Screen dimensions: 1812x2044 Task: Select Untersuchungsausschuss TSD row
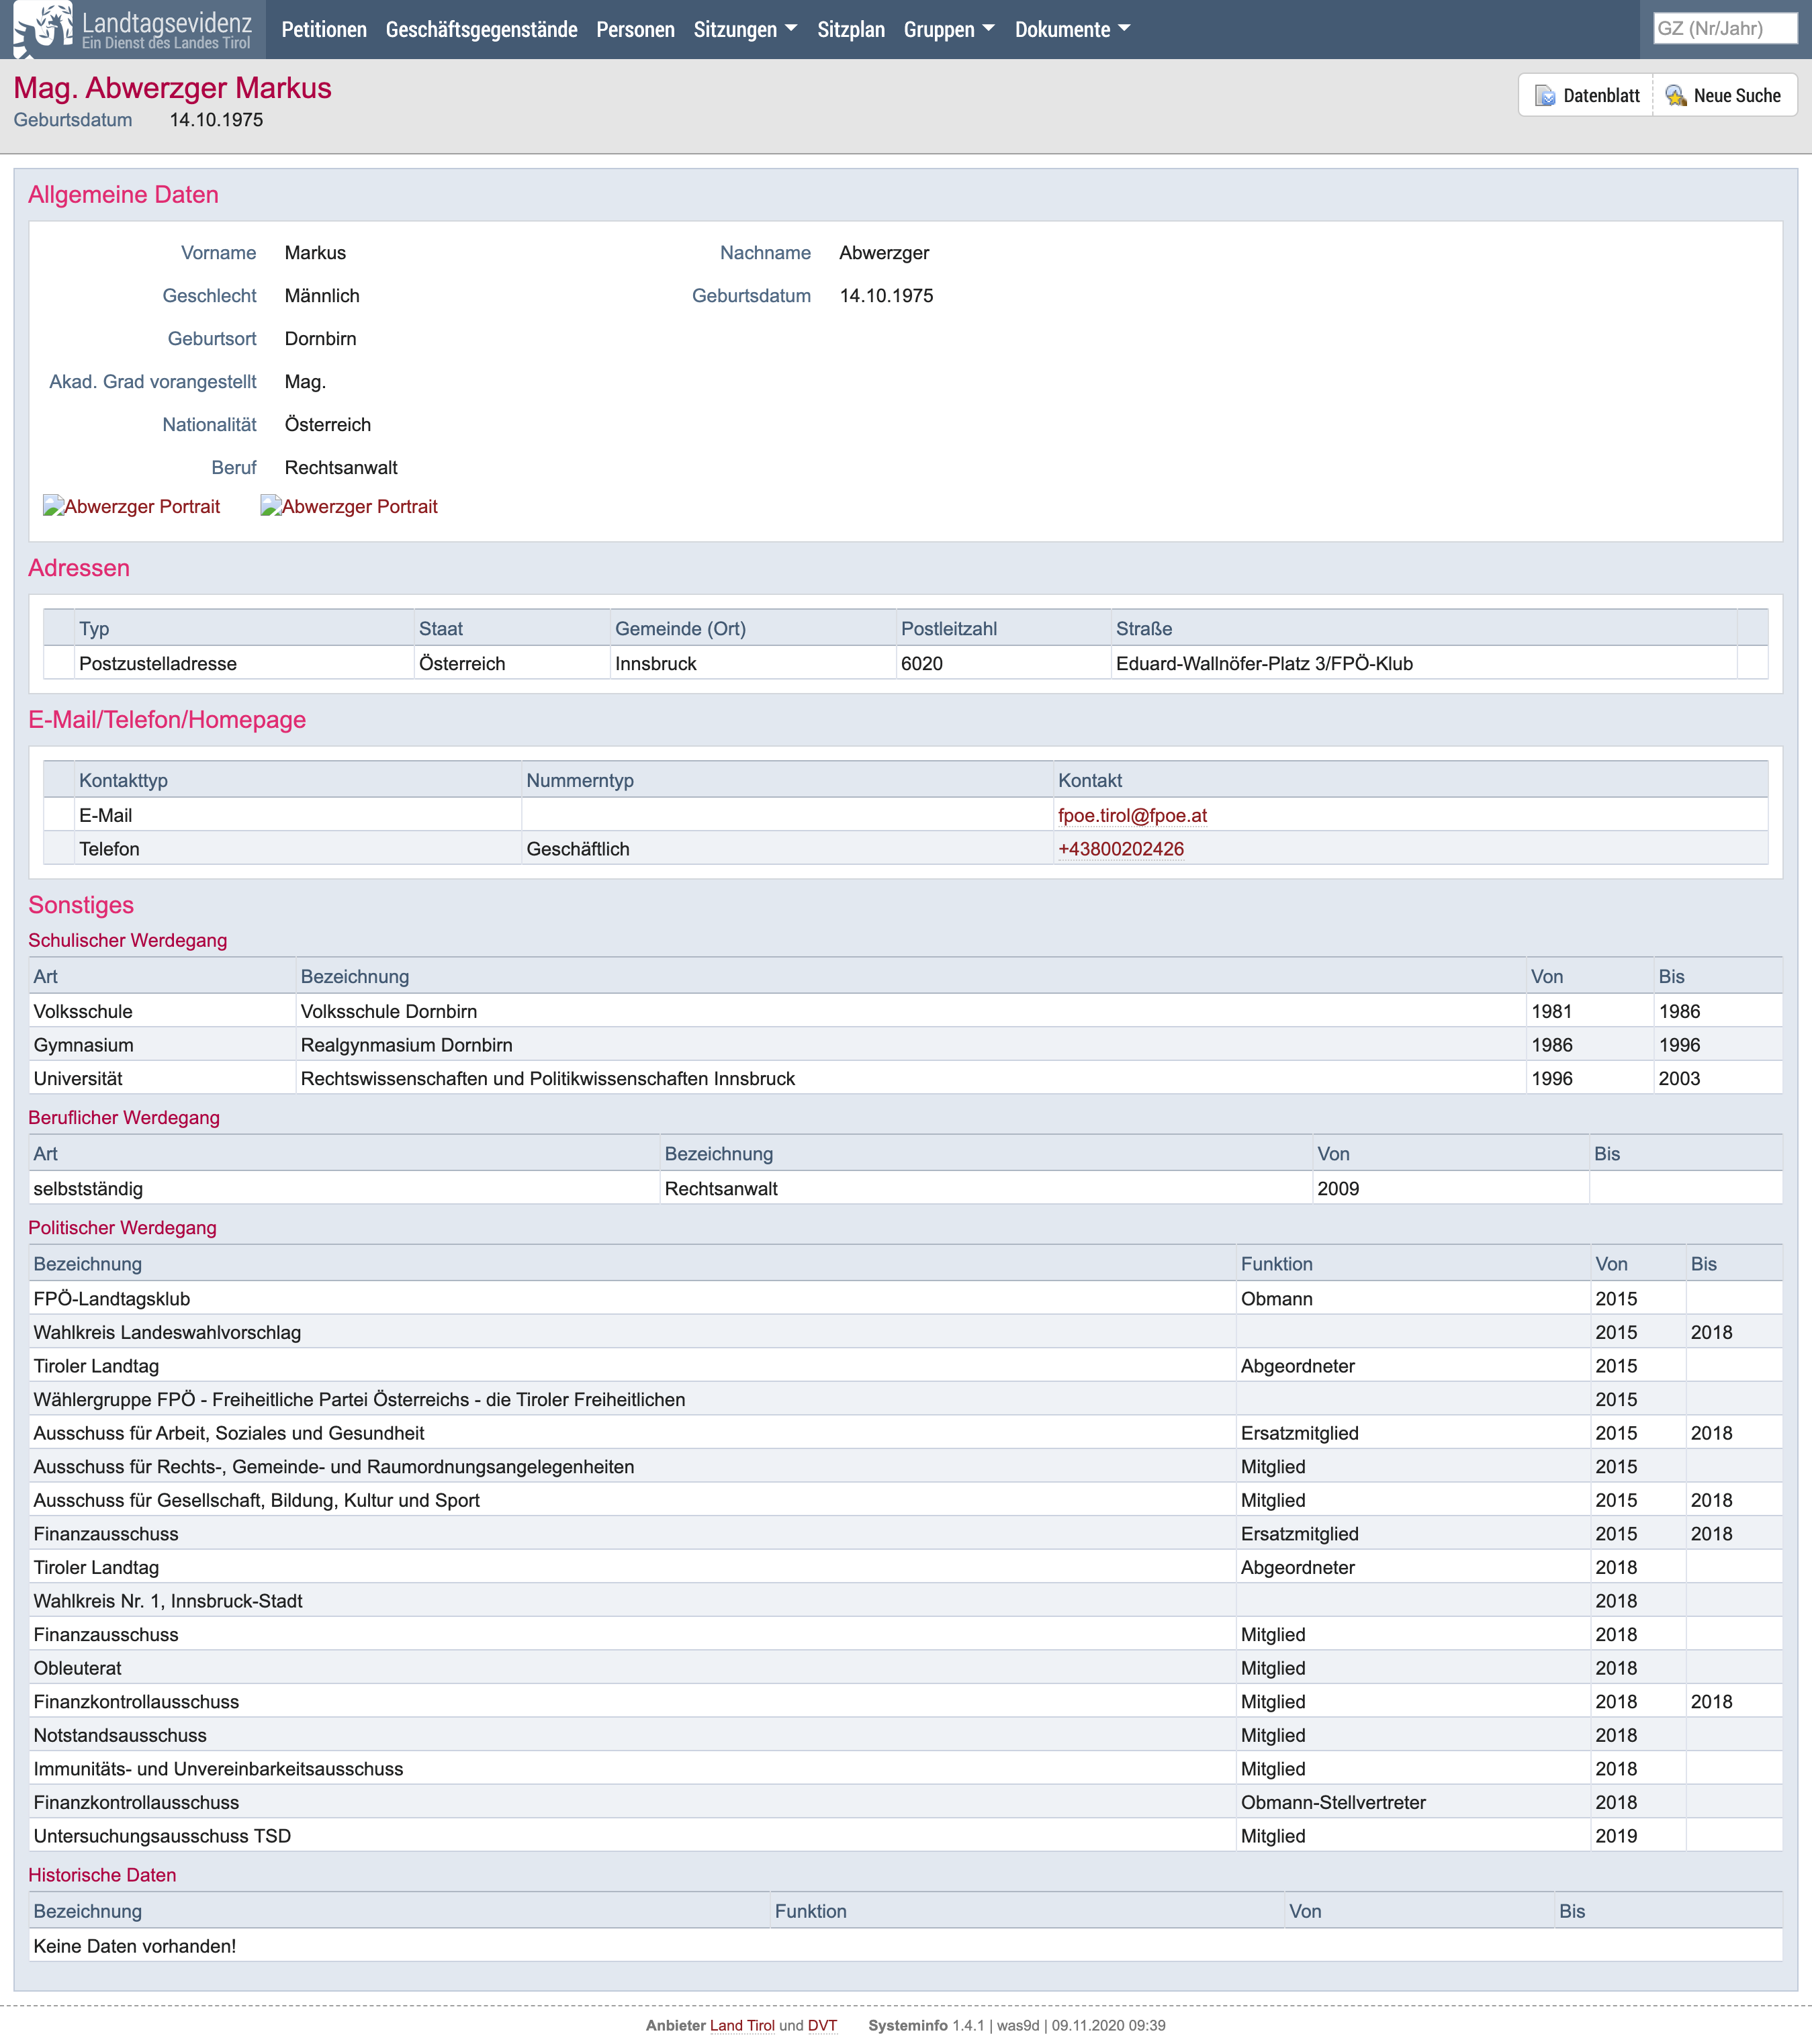point(905,1836)
